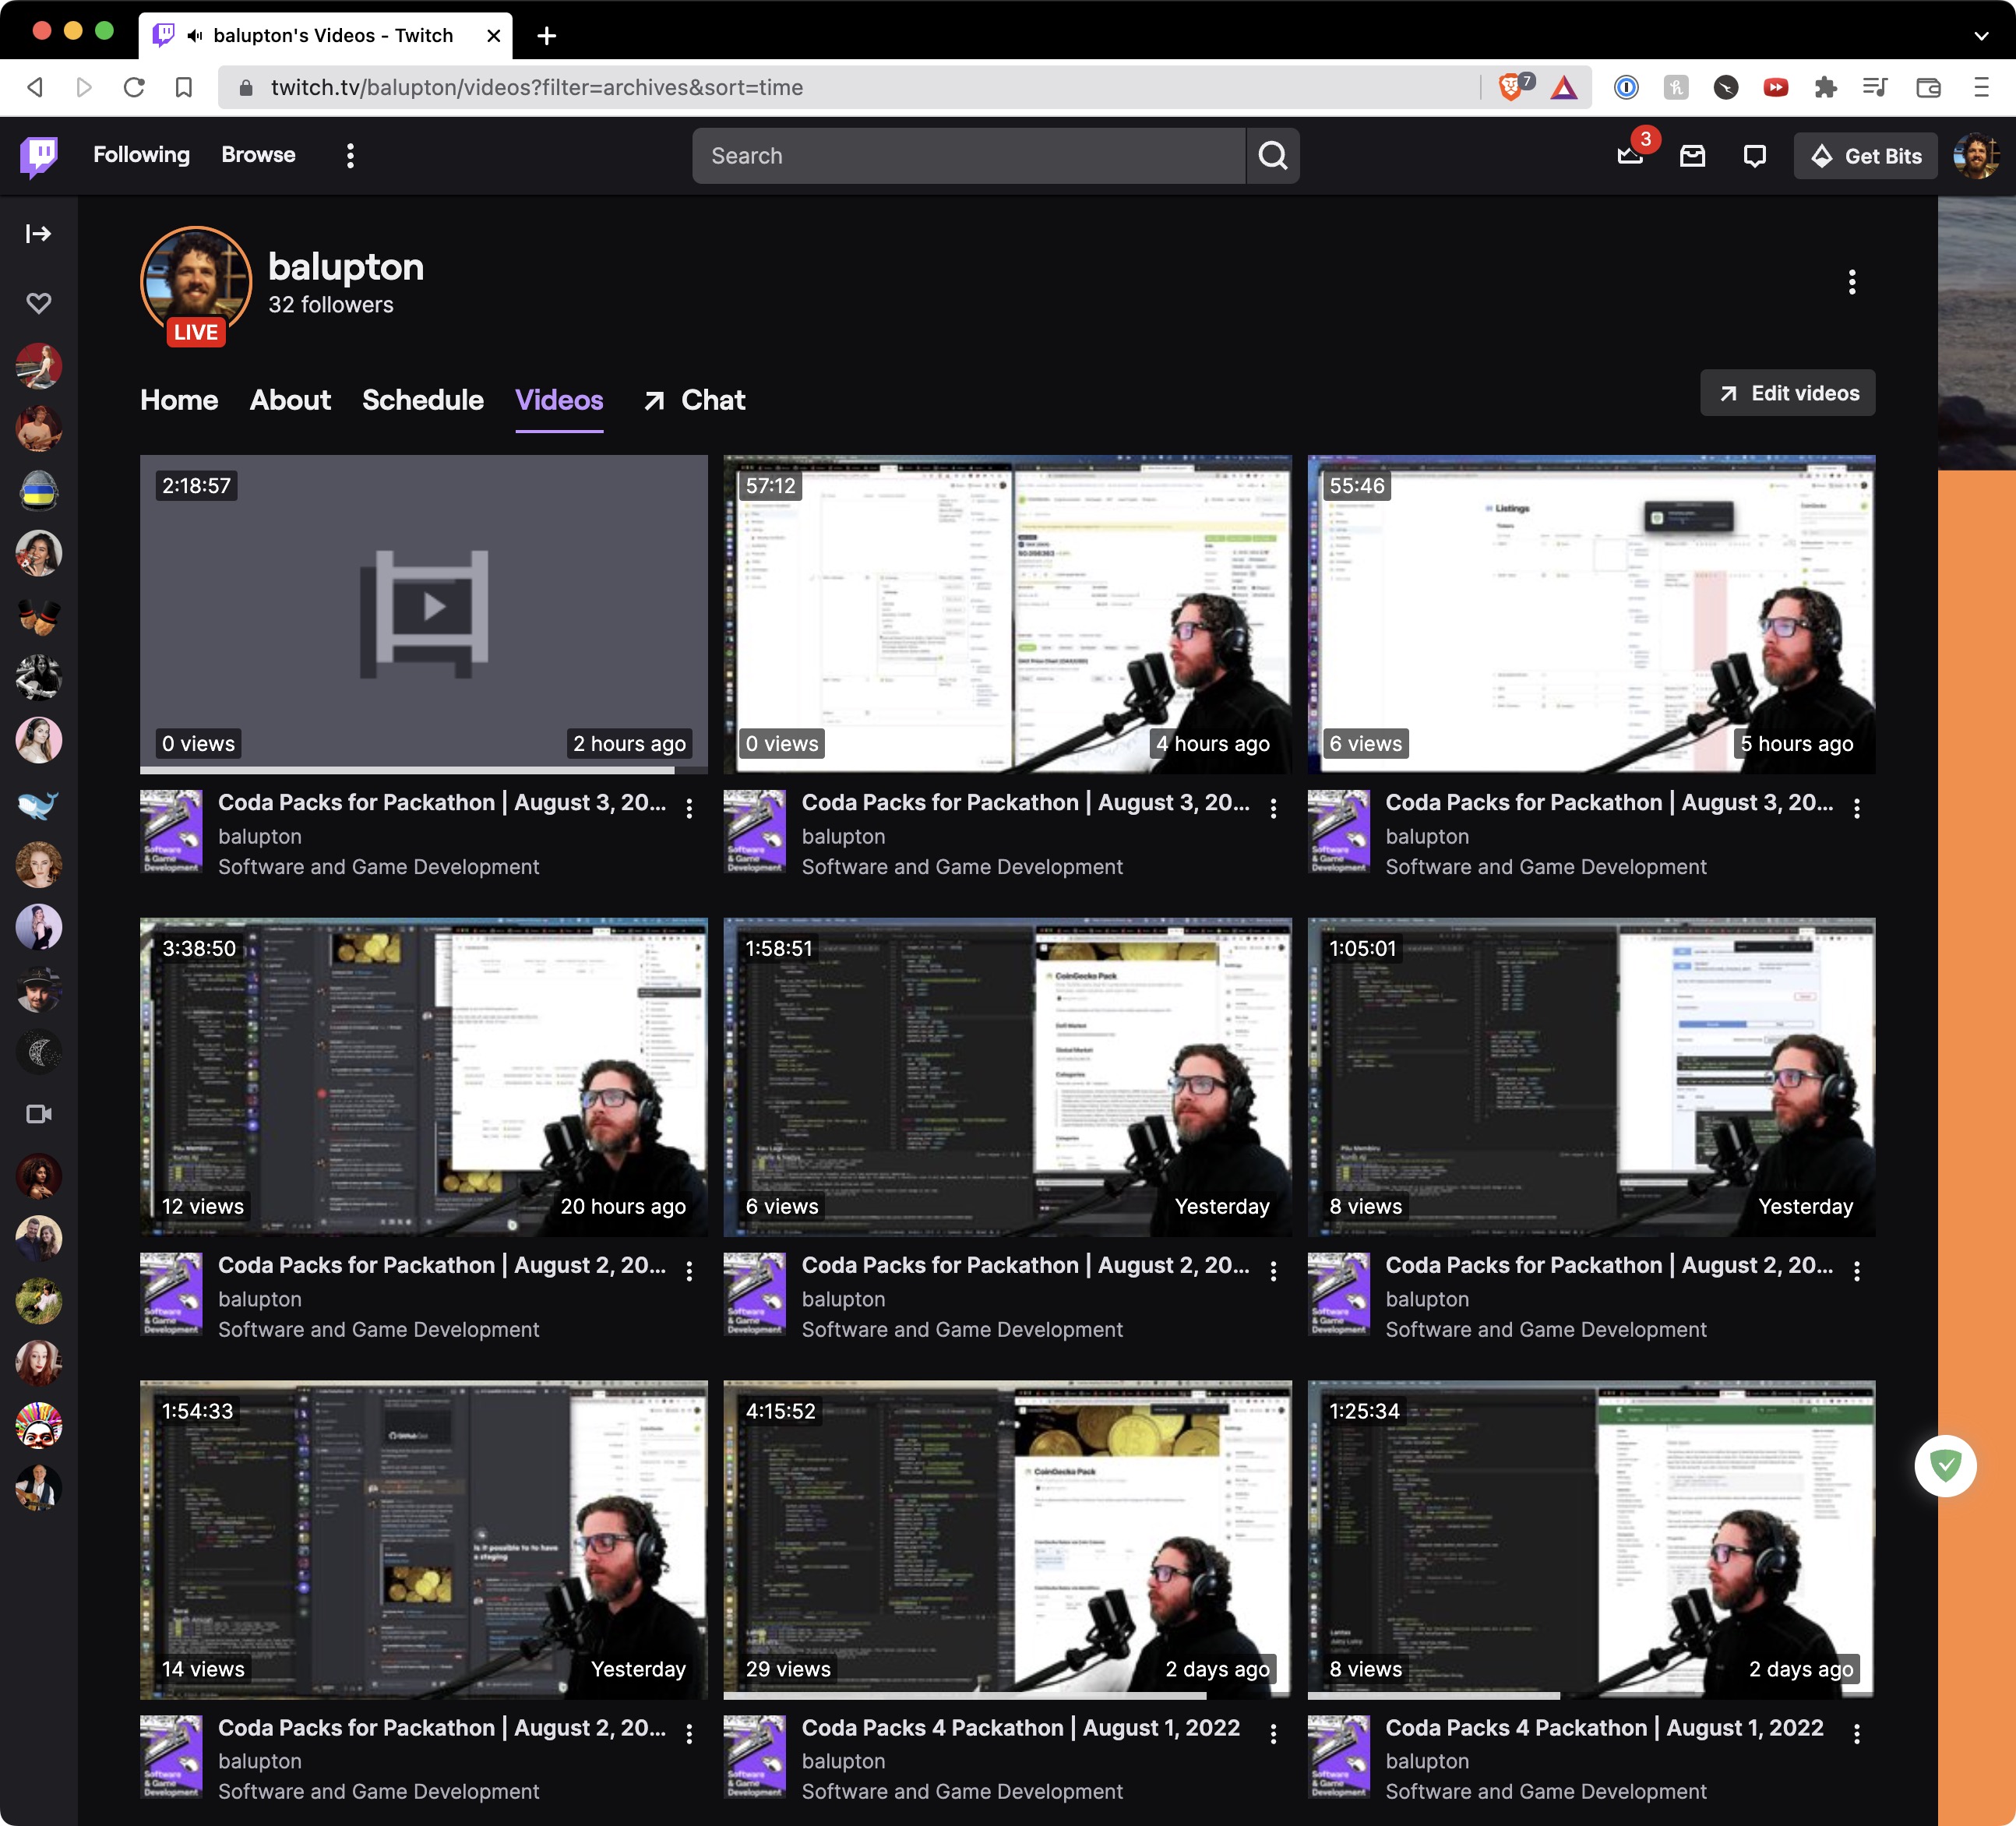Open options menu for the 2:18:57 video
This screenshot has width=2016, height=1826.
[689, 808]
